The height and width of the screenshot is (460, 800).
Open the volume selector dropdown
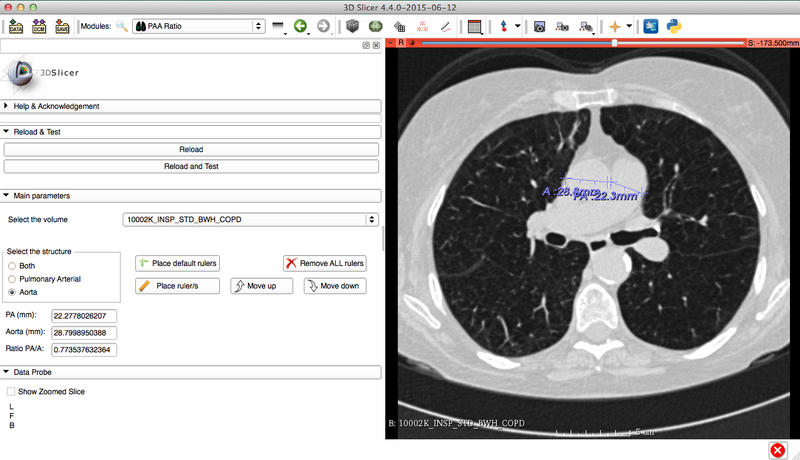click(249, 219)
